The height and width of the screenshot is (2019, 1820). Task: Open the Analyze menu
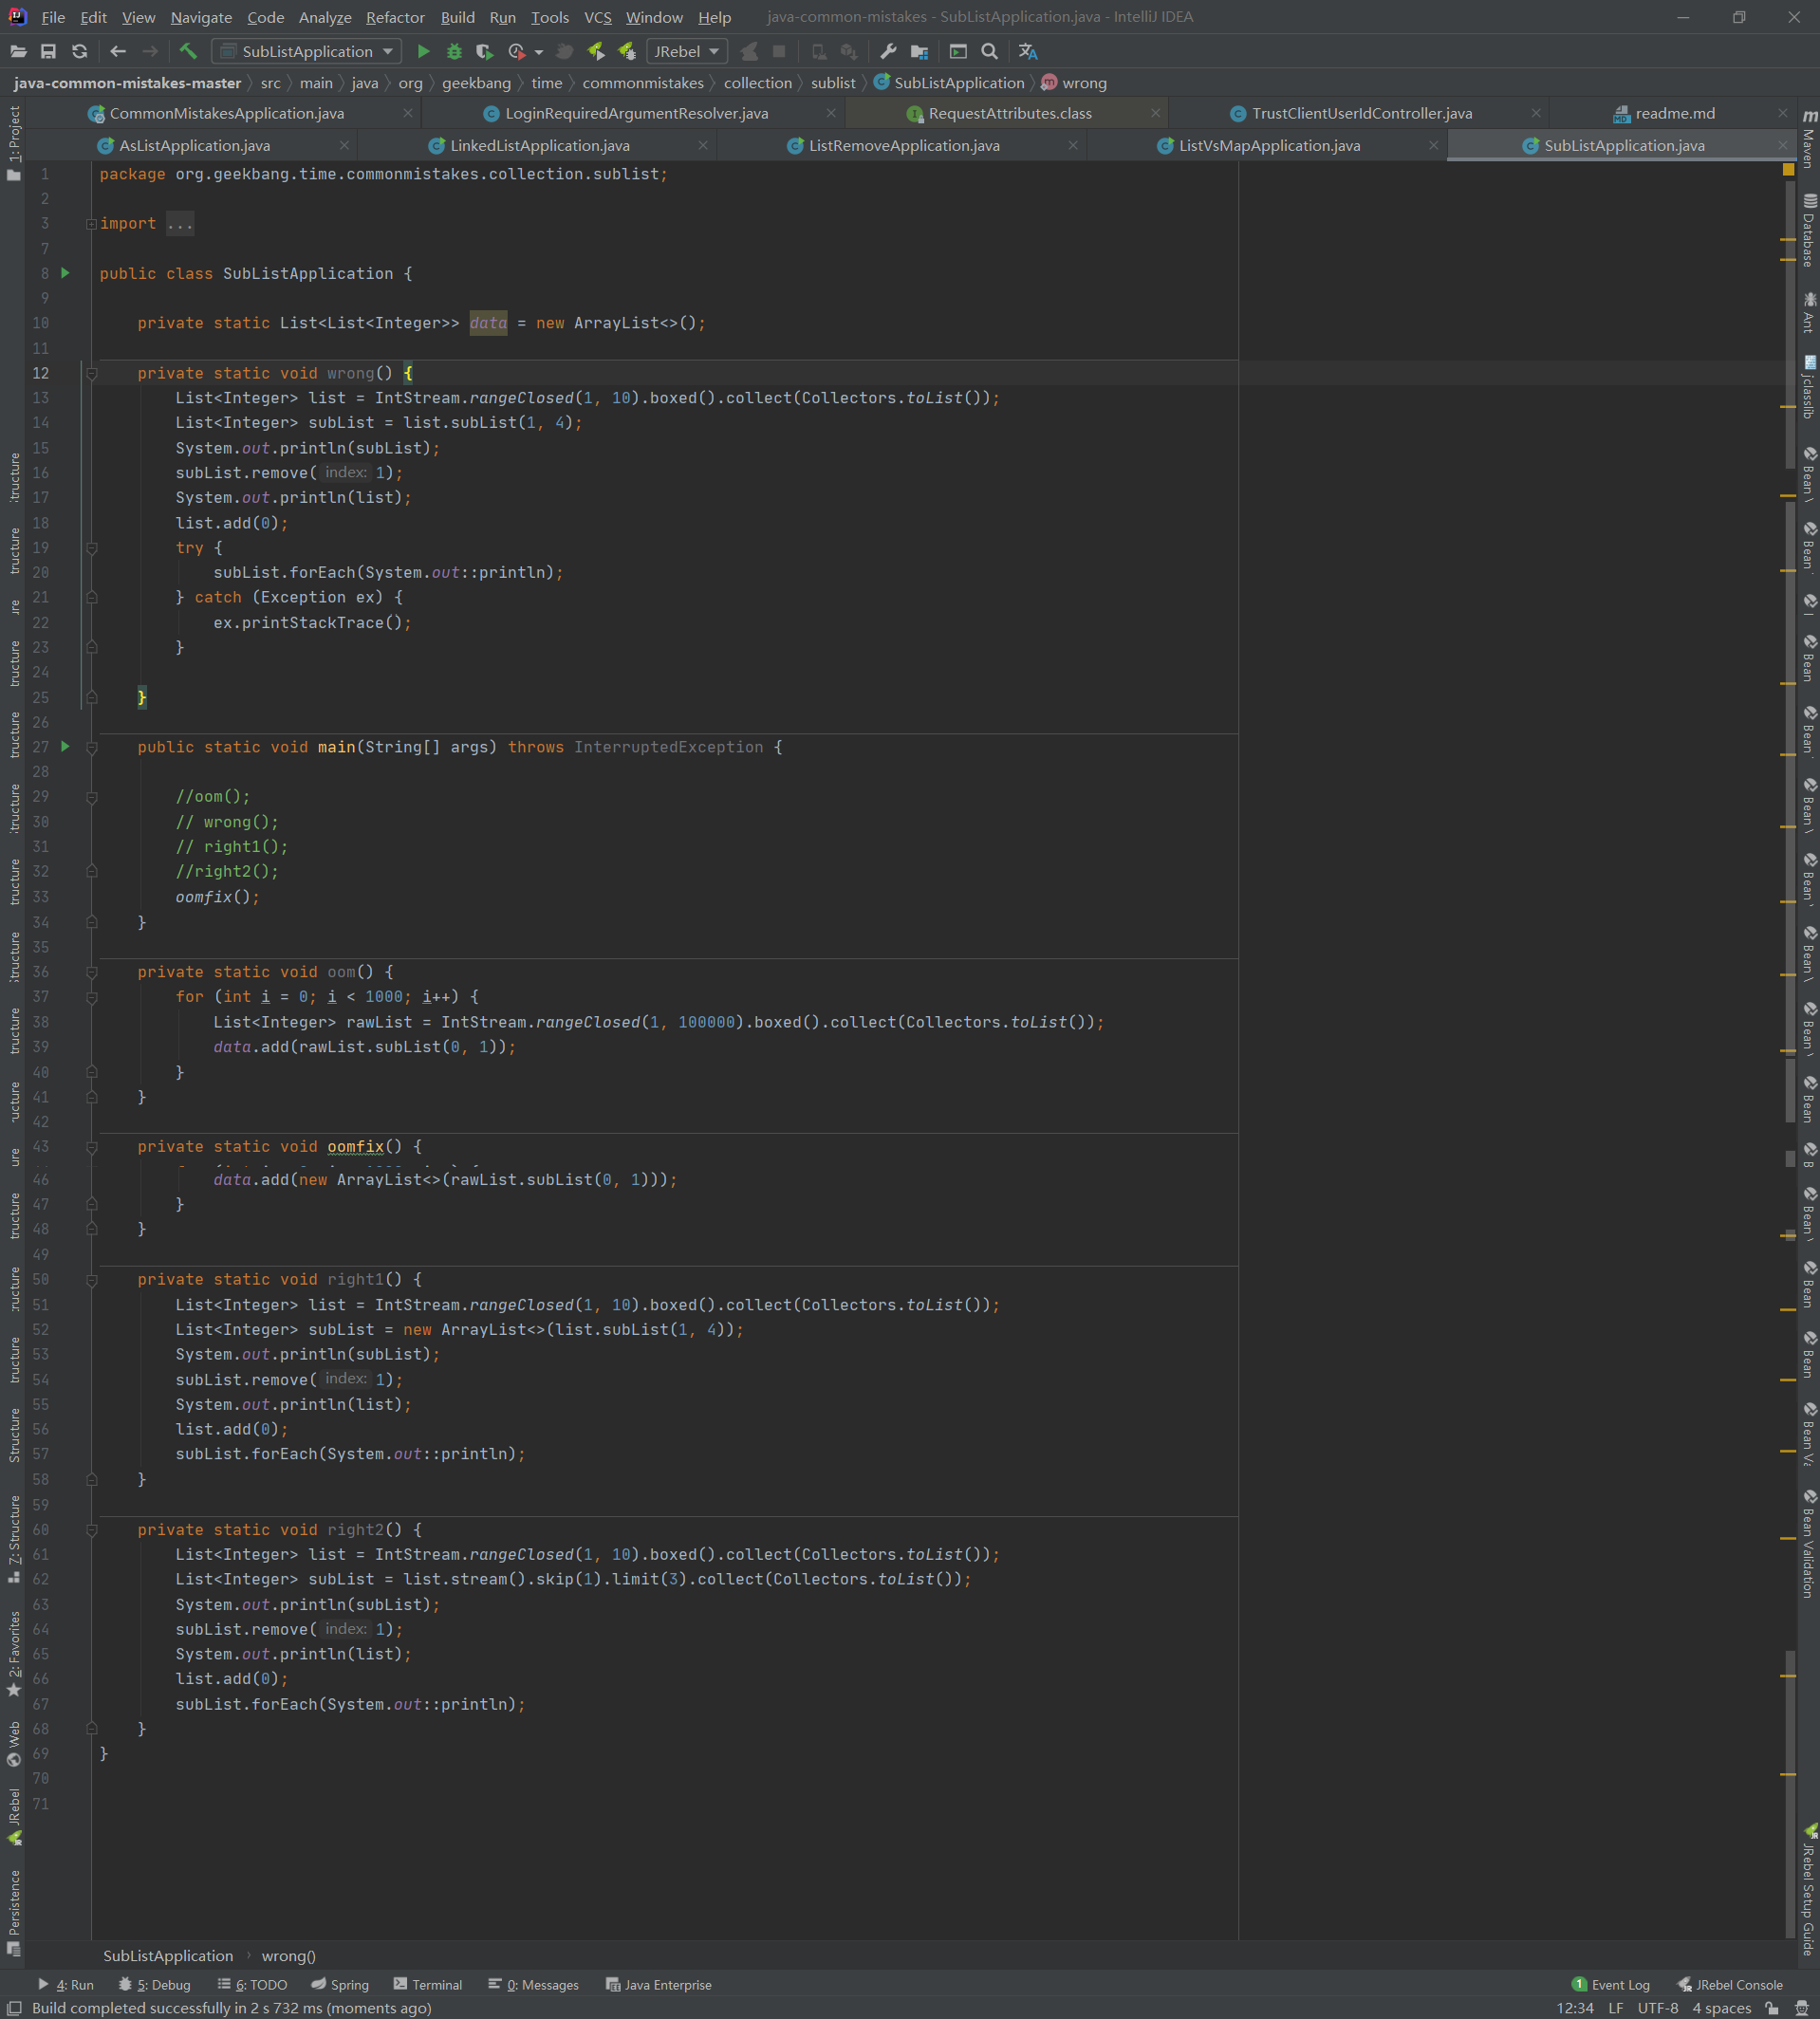pyautogui.click(x=325, y=17)
